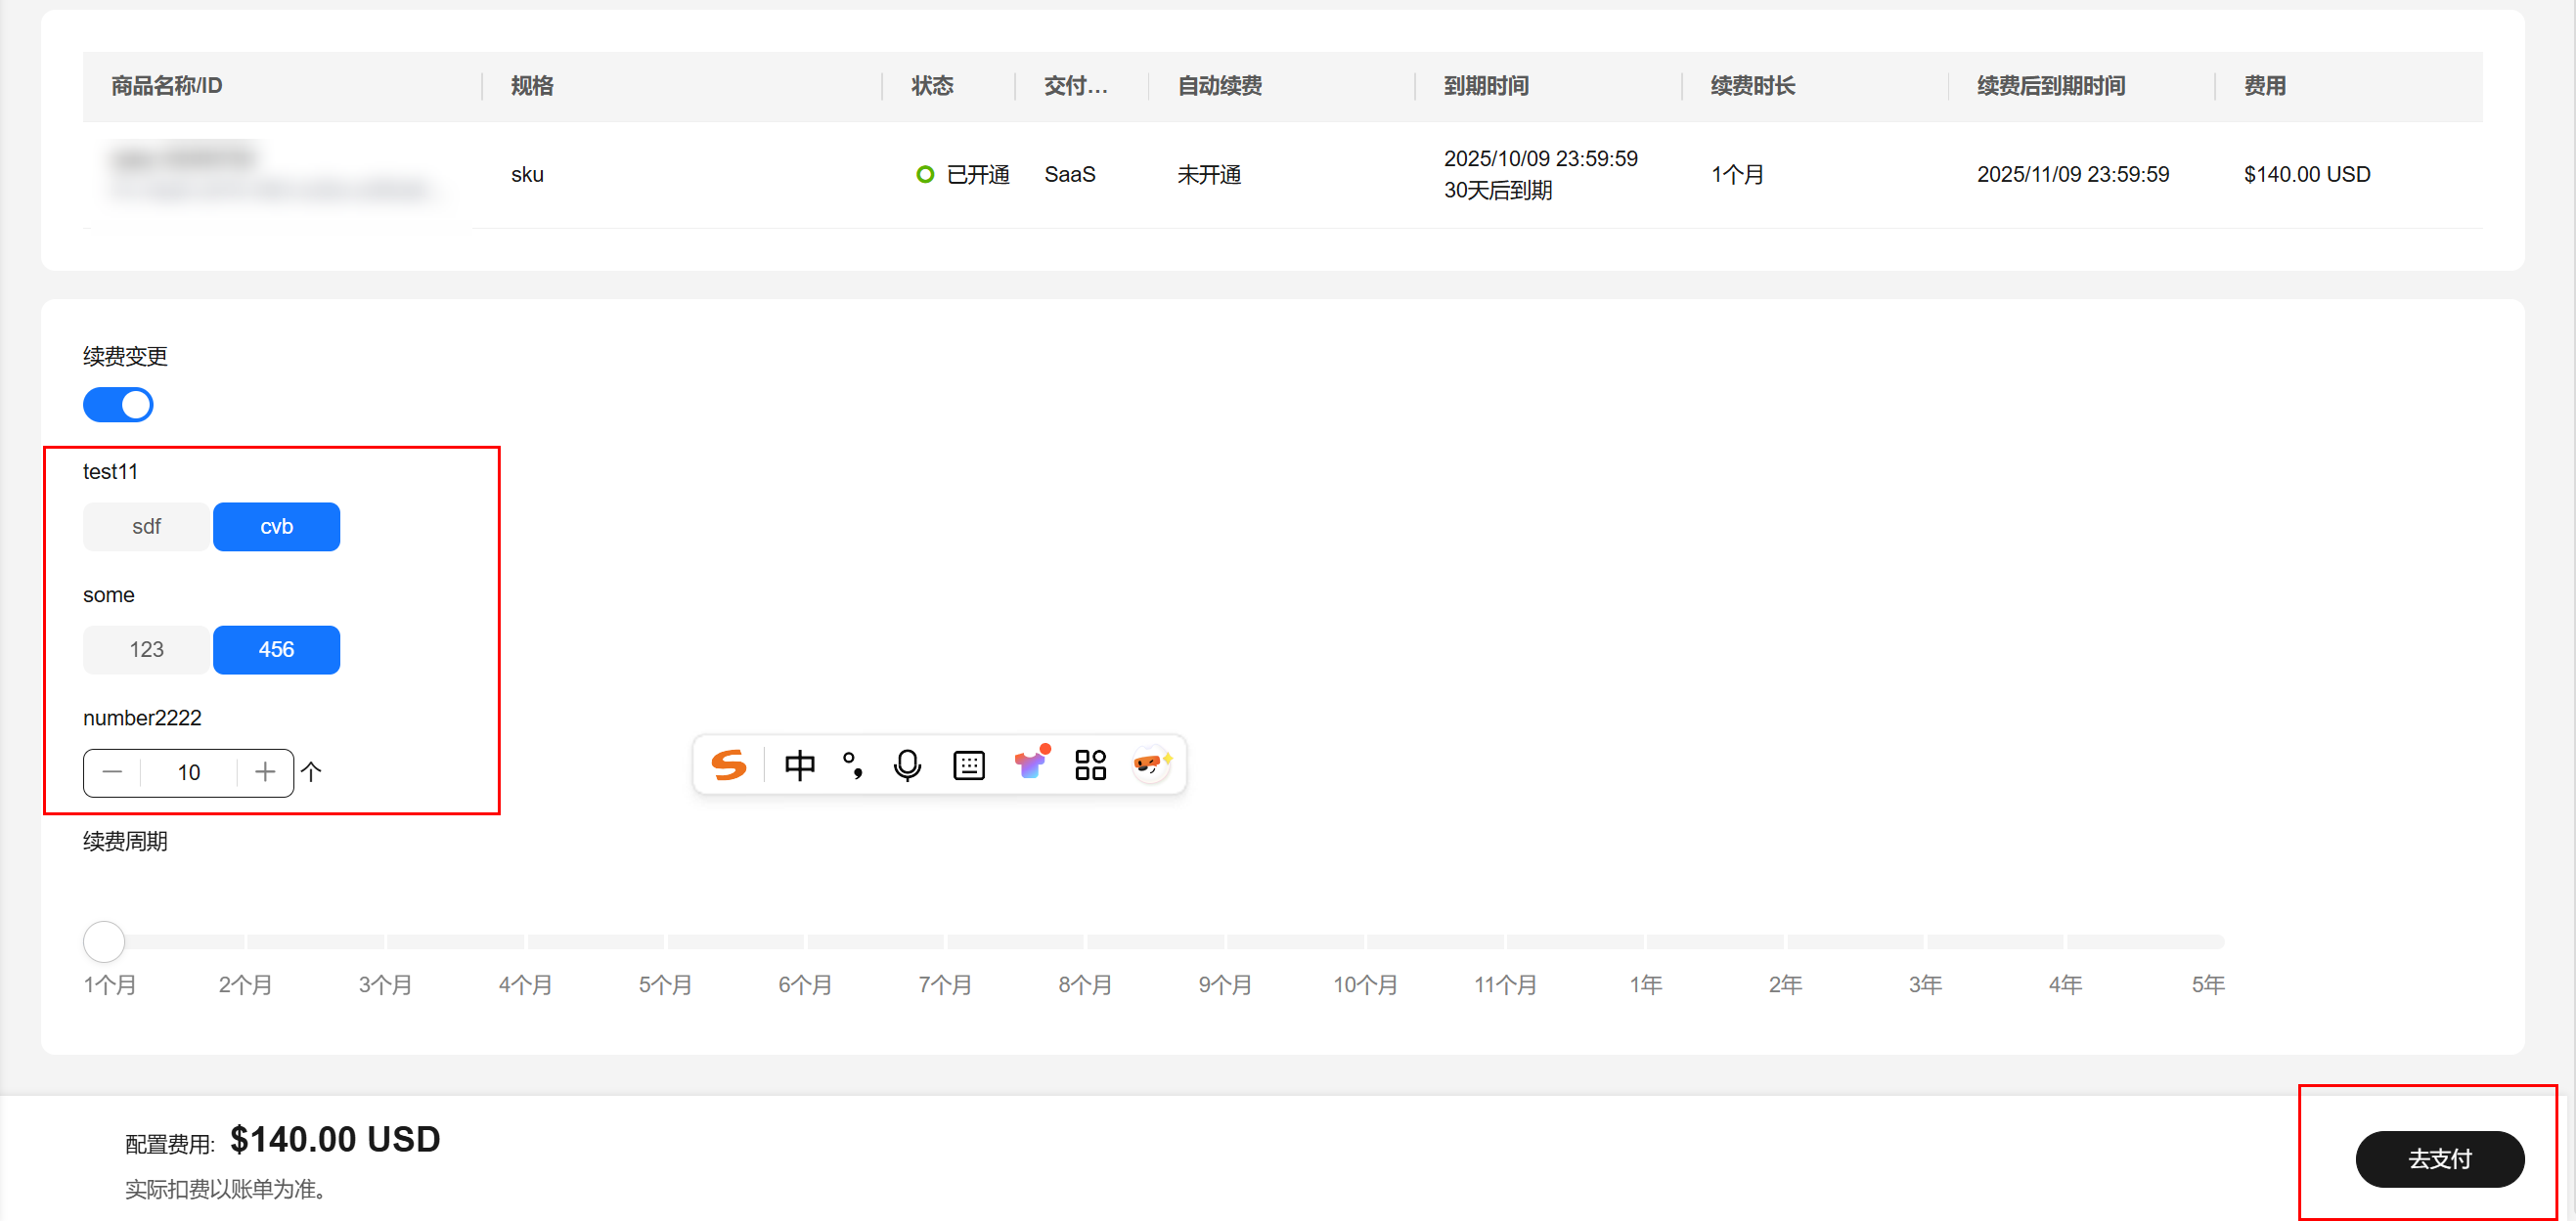The image size is (2576, 1221).
Task: Click the number2222 quantity input field
Action: [189, 773]
